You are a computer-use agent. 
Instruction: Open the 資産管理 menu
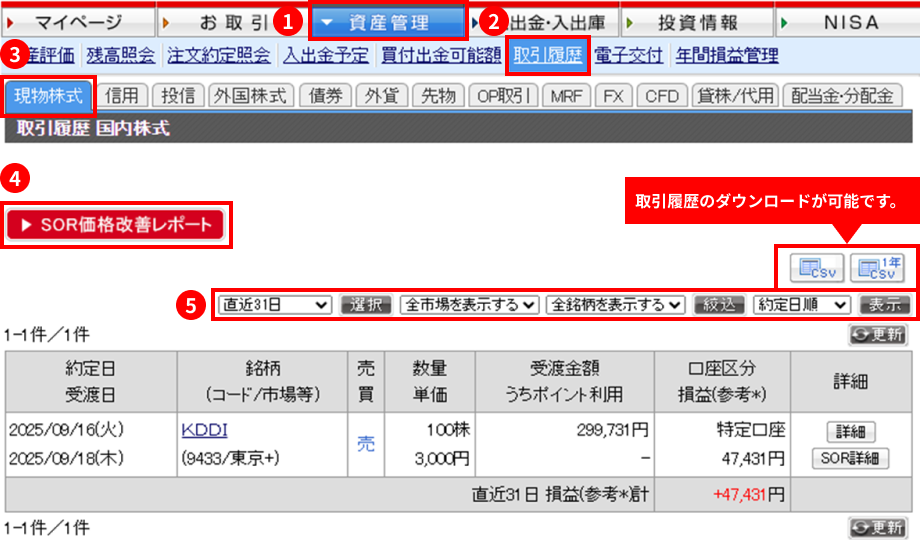point(388,22)
